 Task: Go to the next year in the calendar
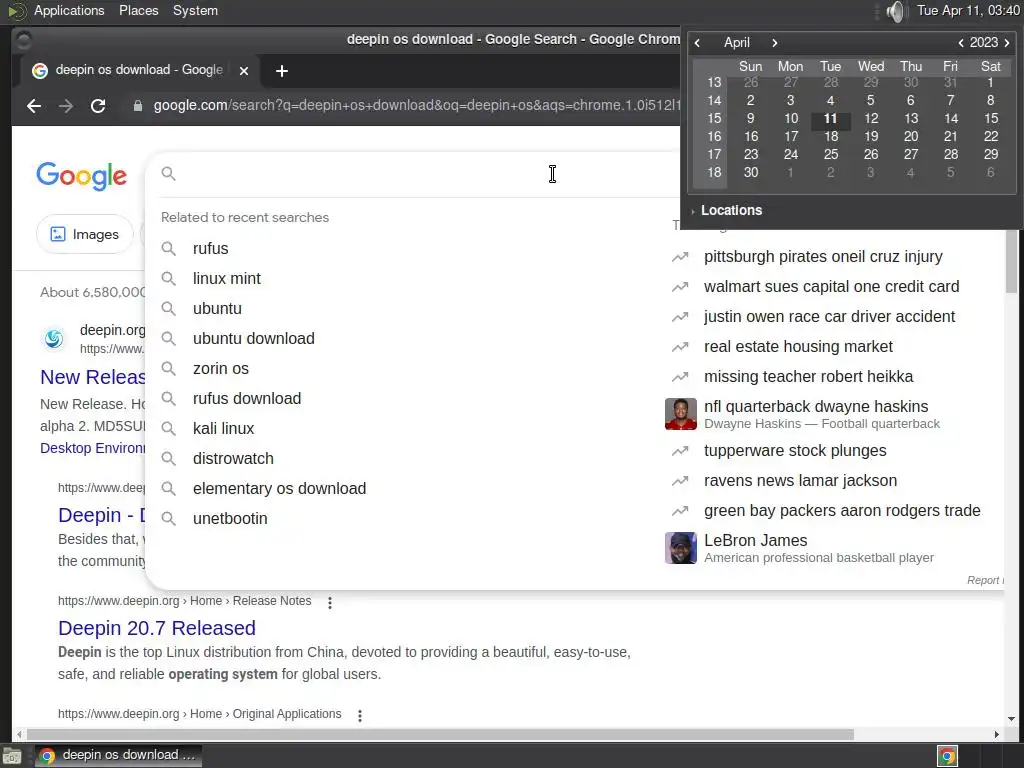coord(1007,42)
